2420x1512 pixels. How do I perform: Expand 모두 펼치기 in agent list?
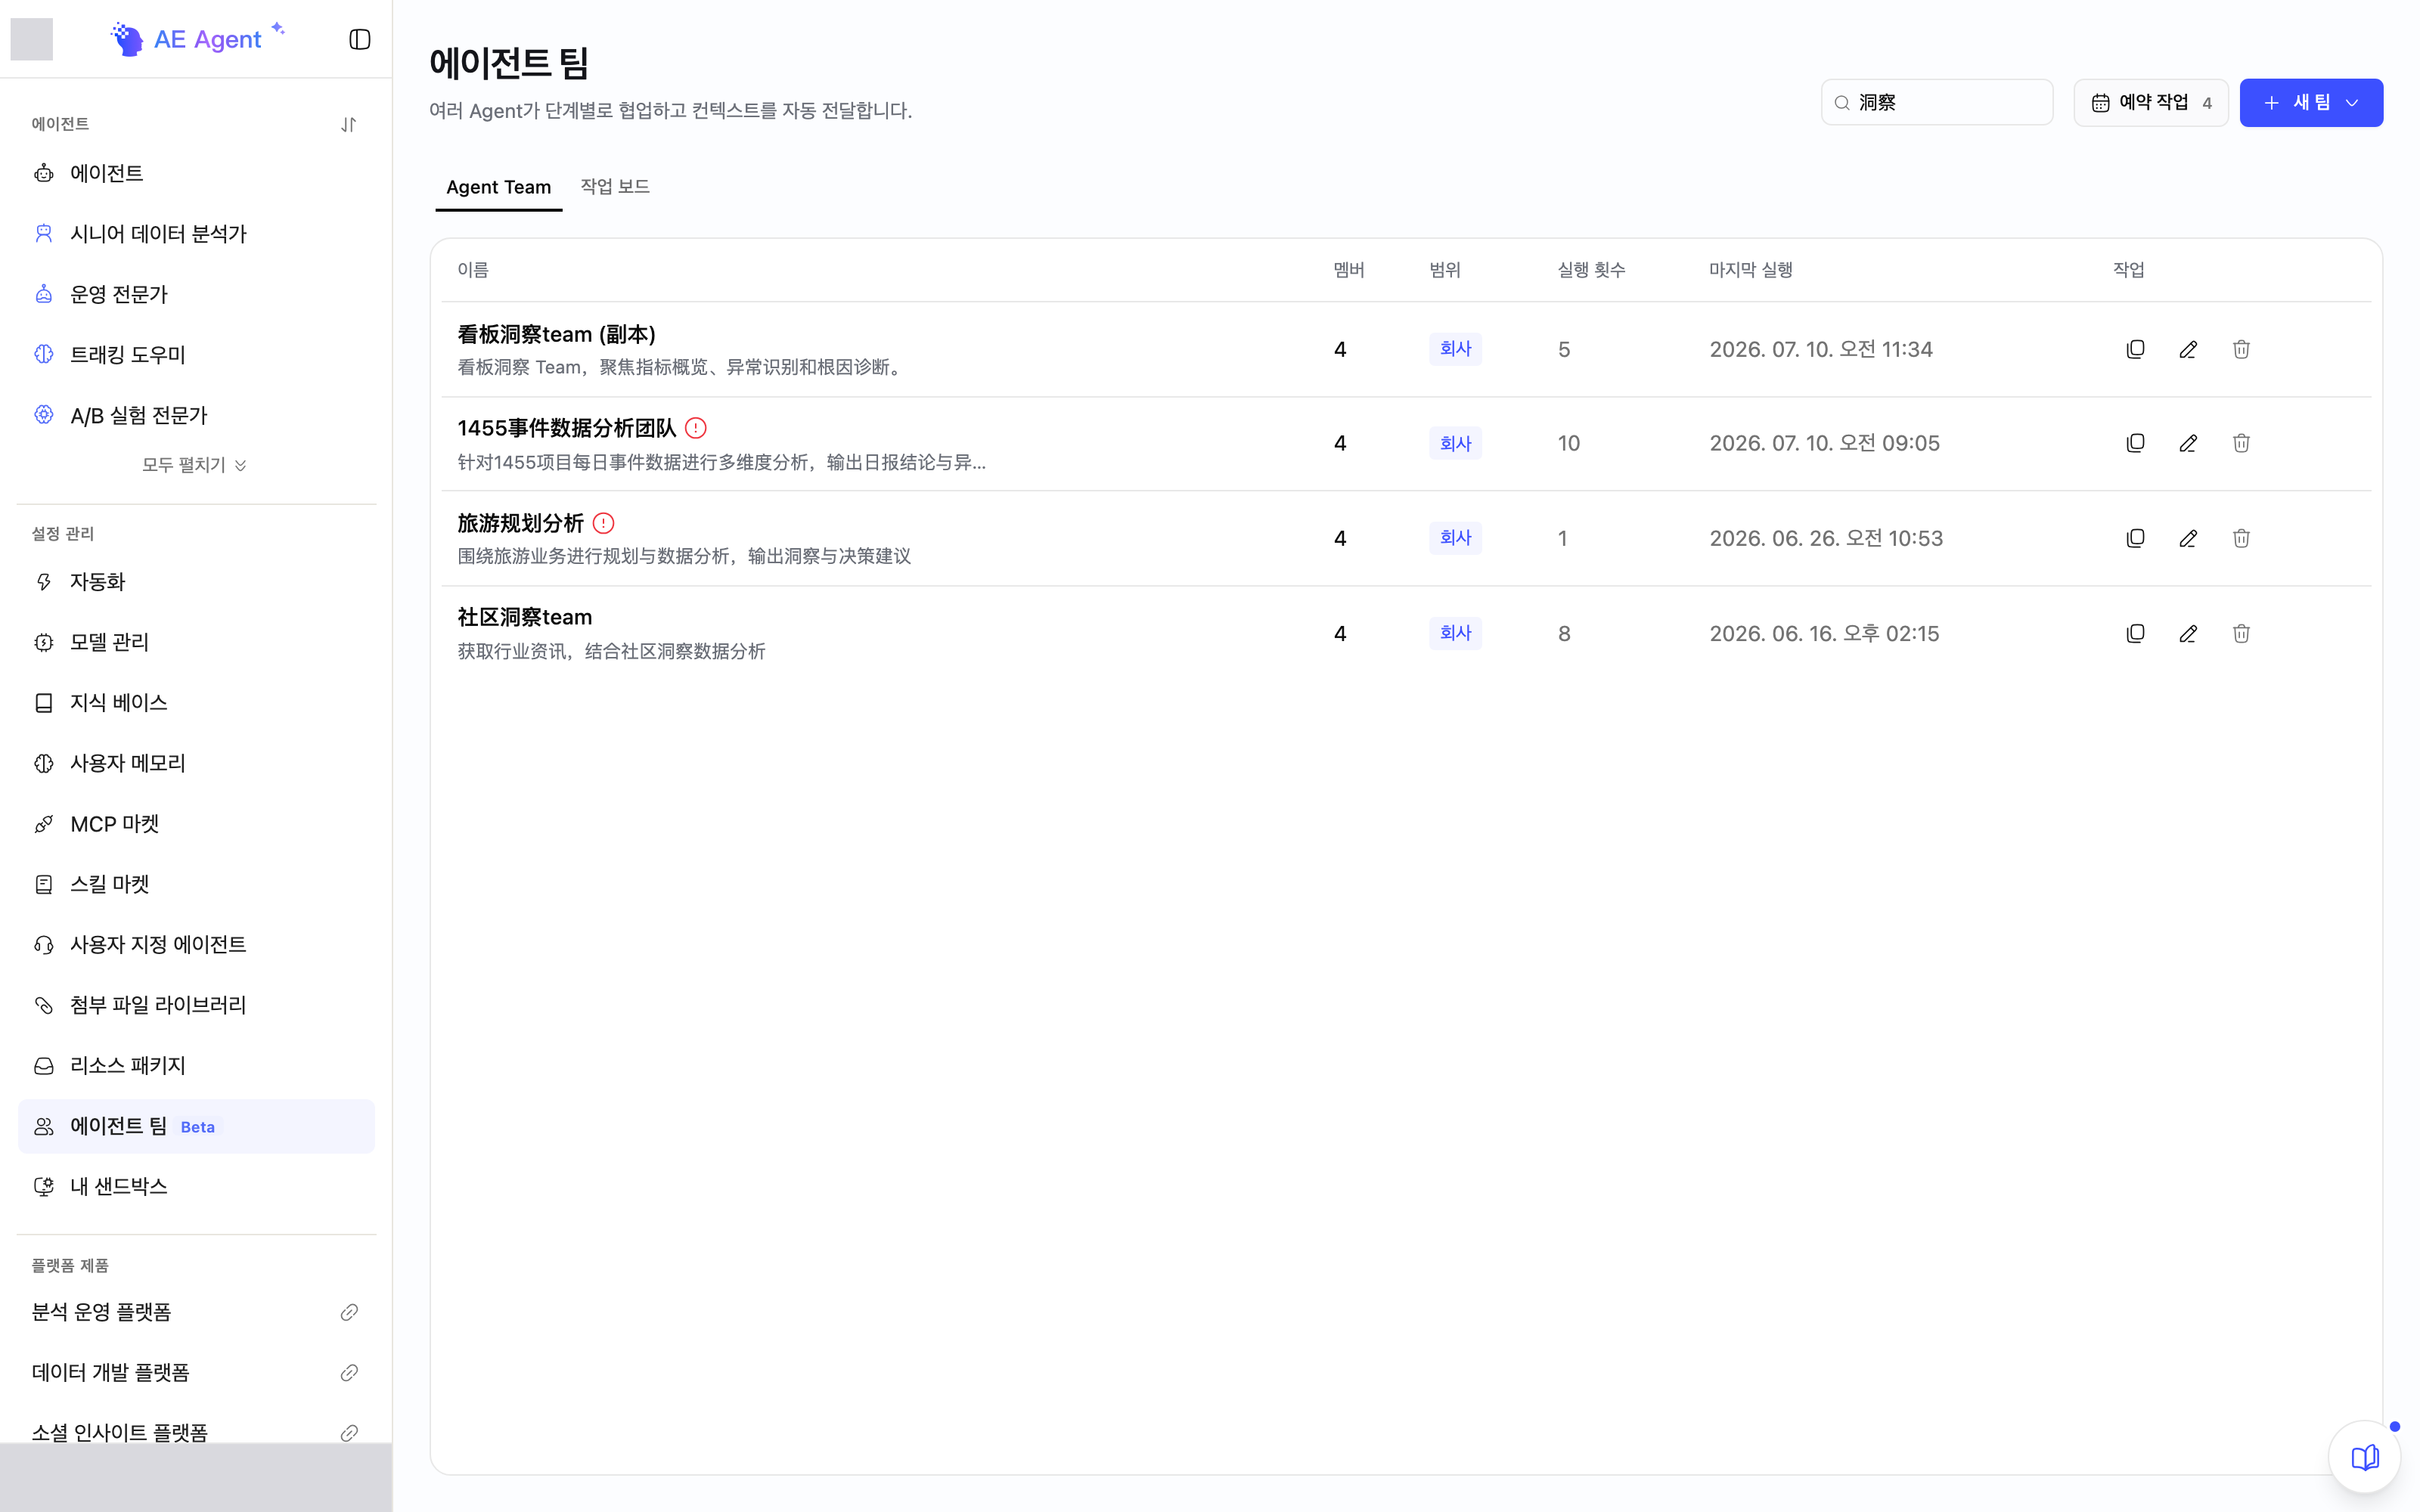point(195,465)
